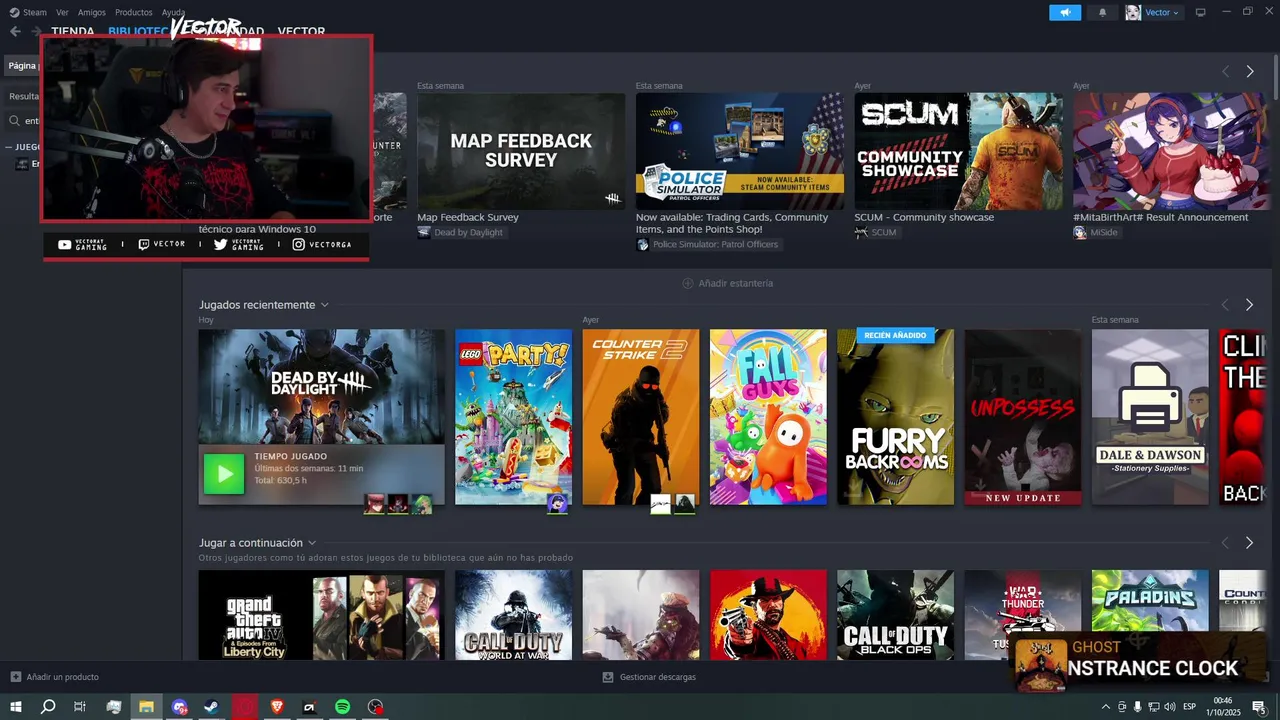Open Task View on the taskbar

pos(80,707)
